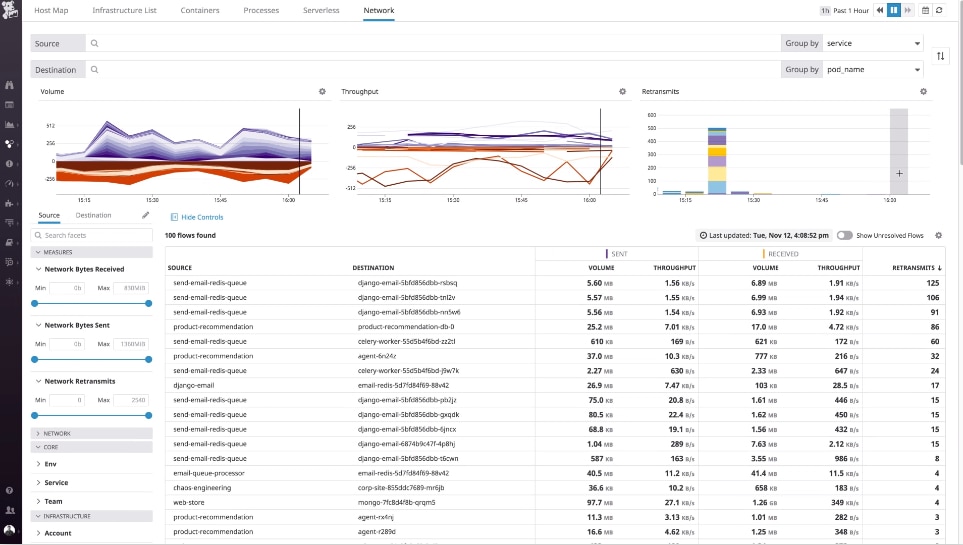Open the user avatar in the sidebar
963x545 pixels.
click(x=9, y=530)
